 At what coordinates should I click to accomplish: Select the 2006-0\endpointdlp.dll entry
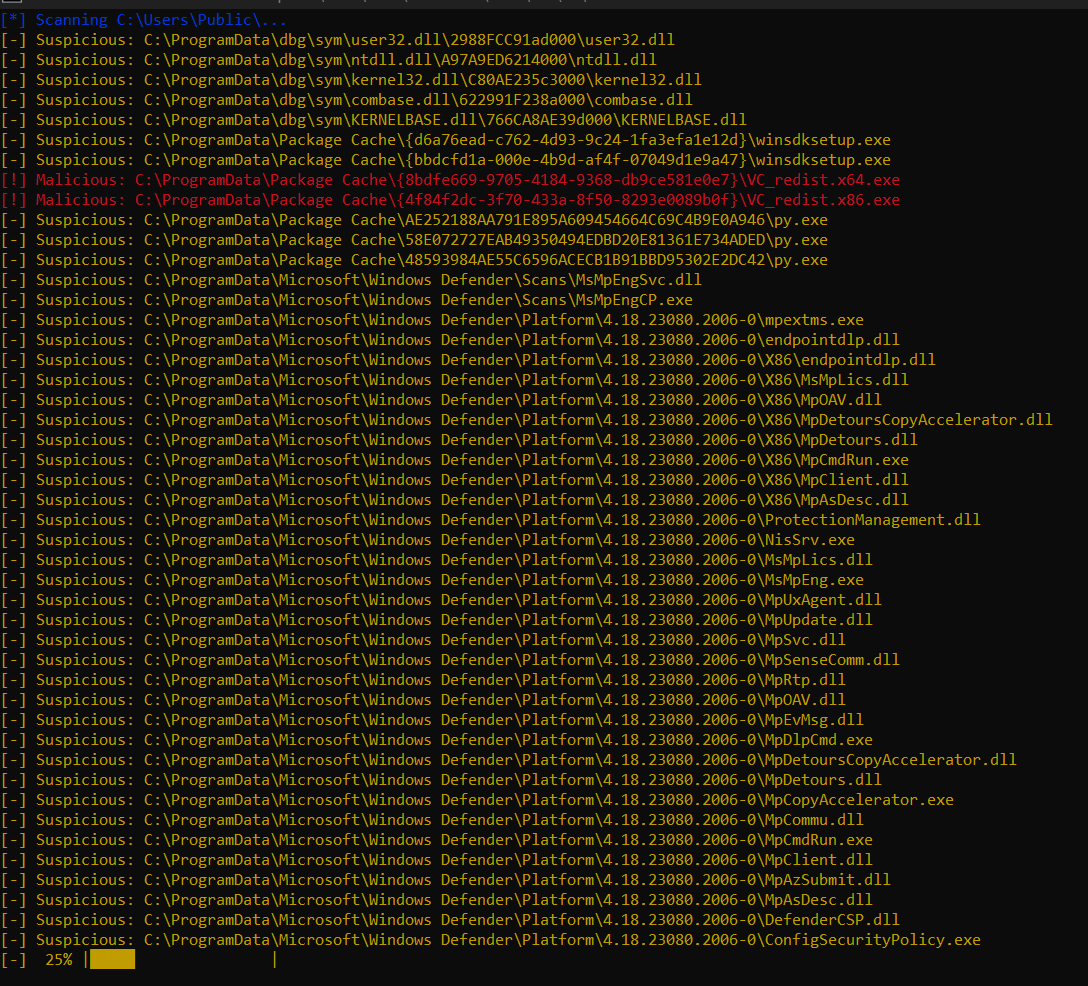pyautogui.click(x=450, y=340)
